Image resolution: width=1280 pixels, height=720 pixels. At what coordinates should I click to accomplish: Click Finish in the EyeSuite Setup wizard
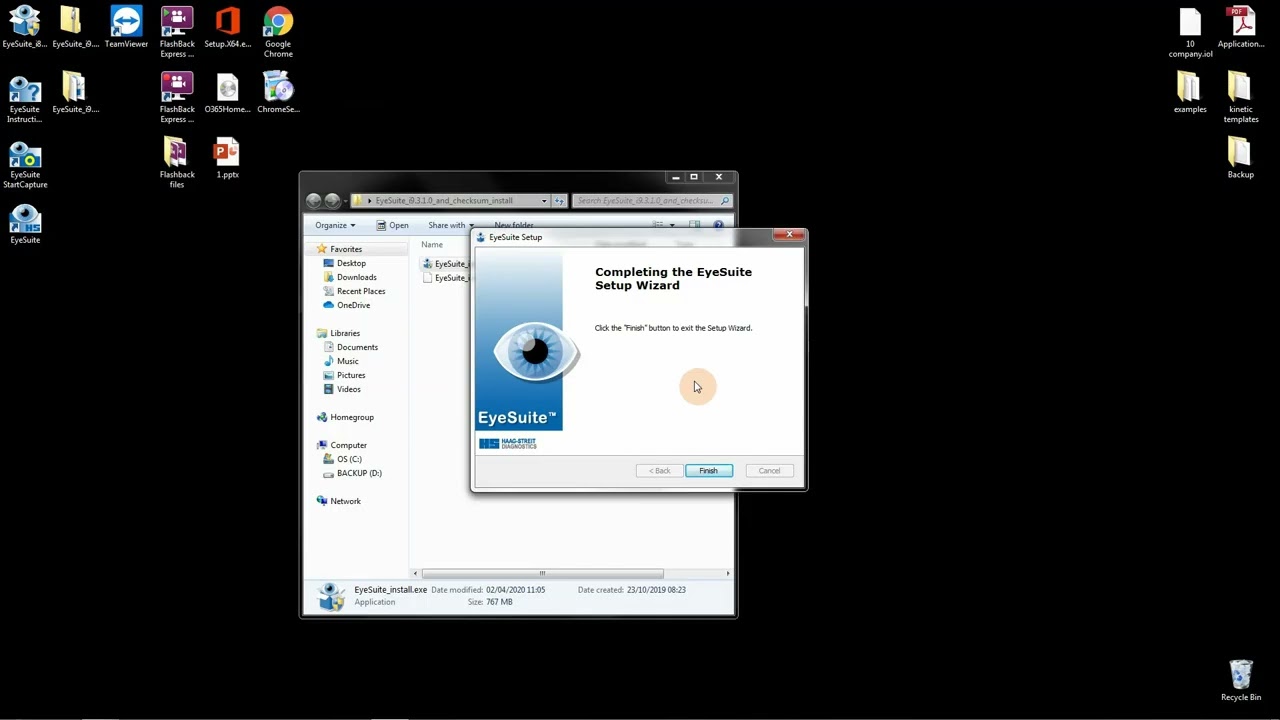click(708, 470)
